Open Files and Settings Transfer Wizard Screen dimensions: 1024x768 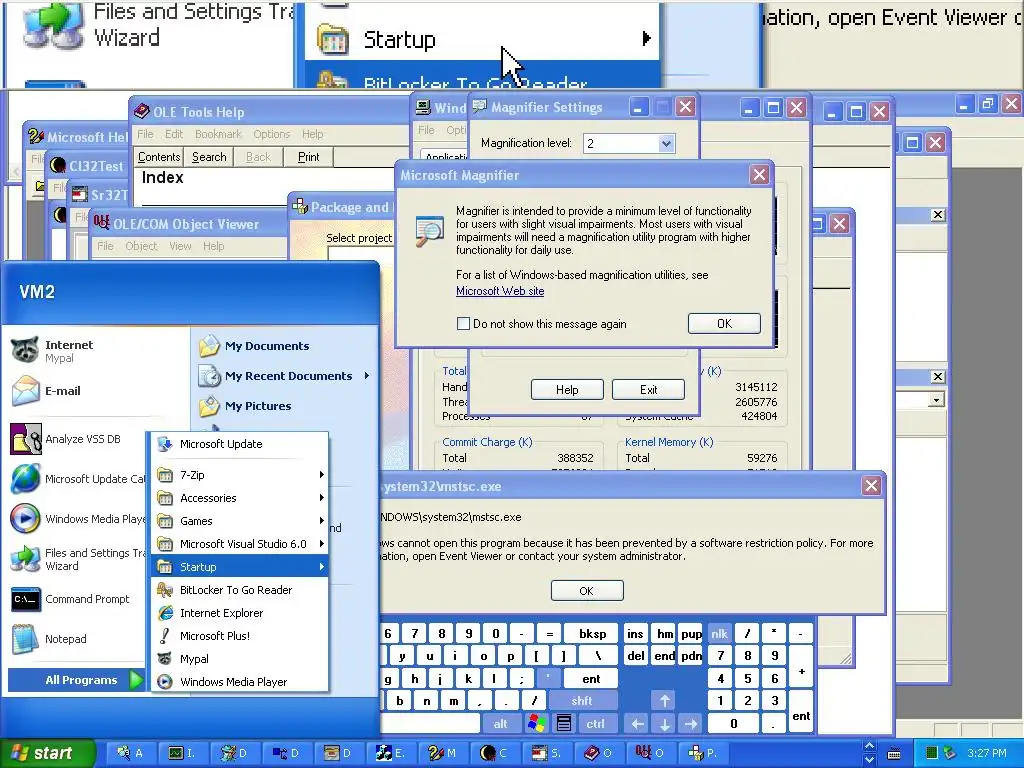78,559
